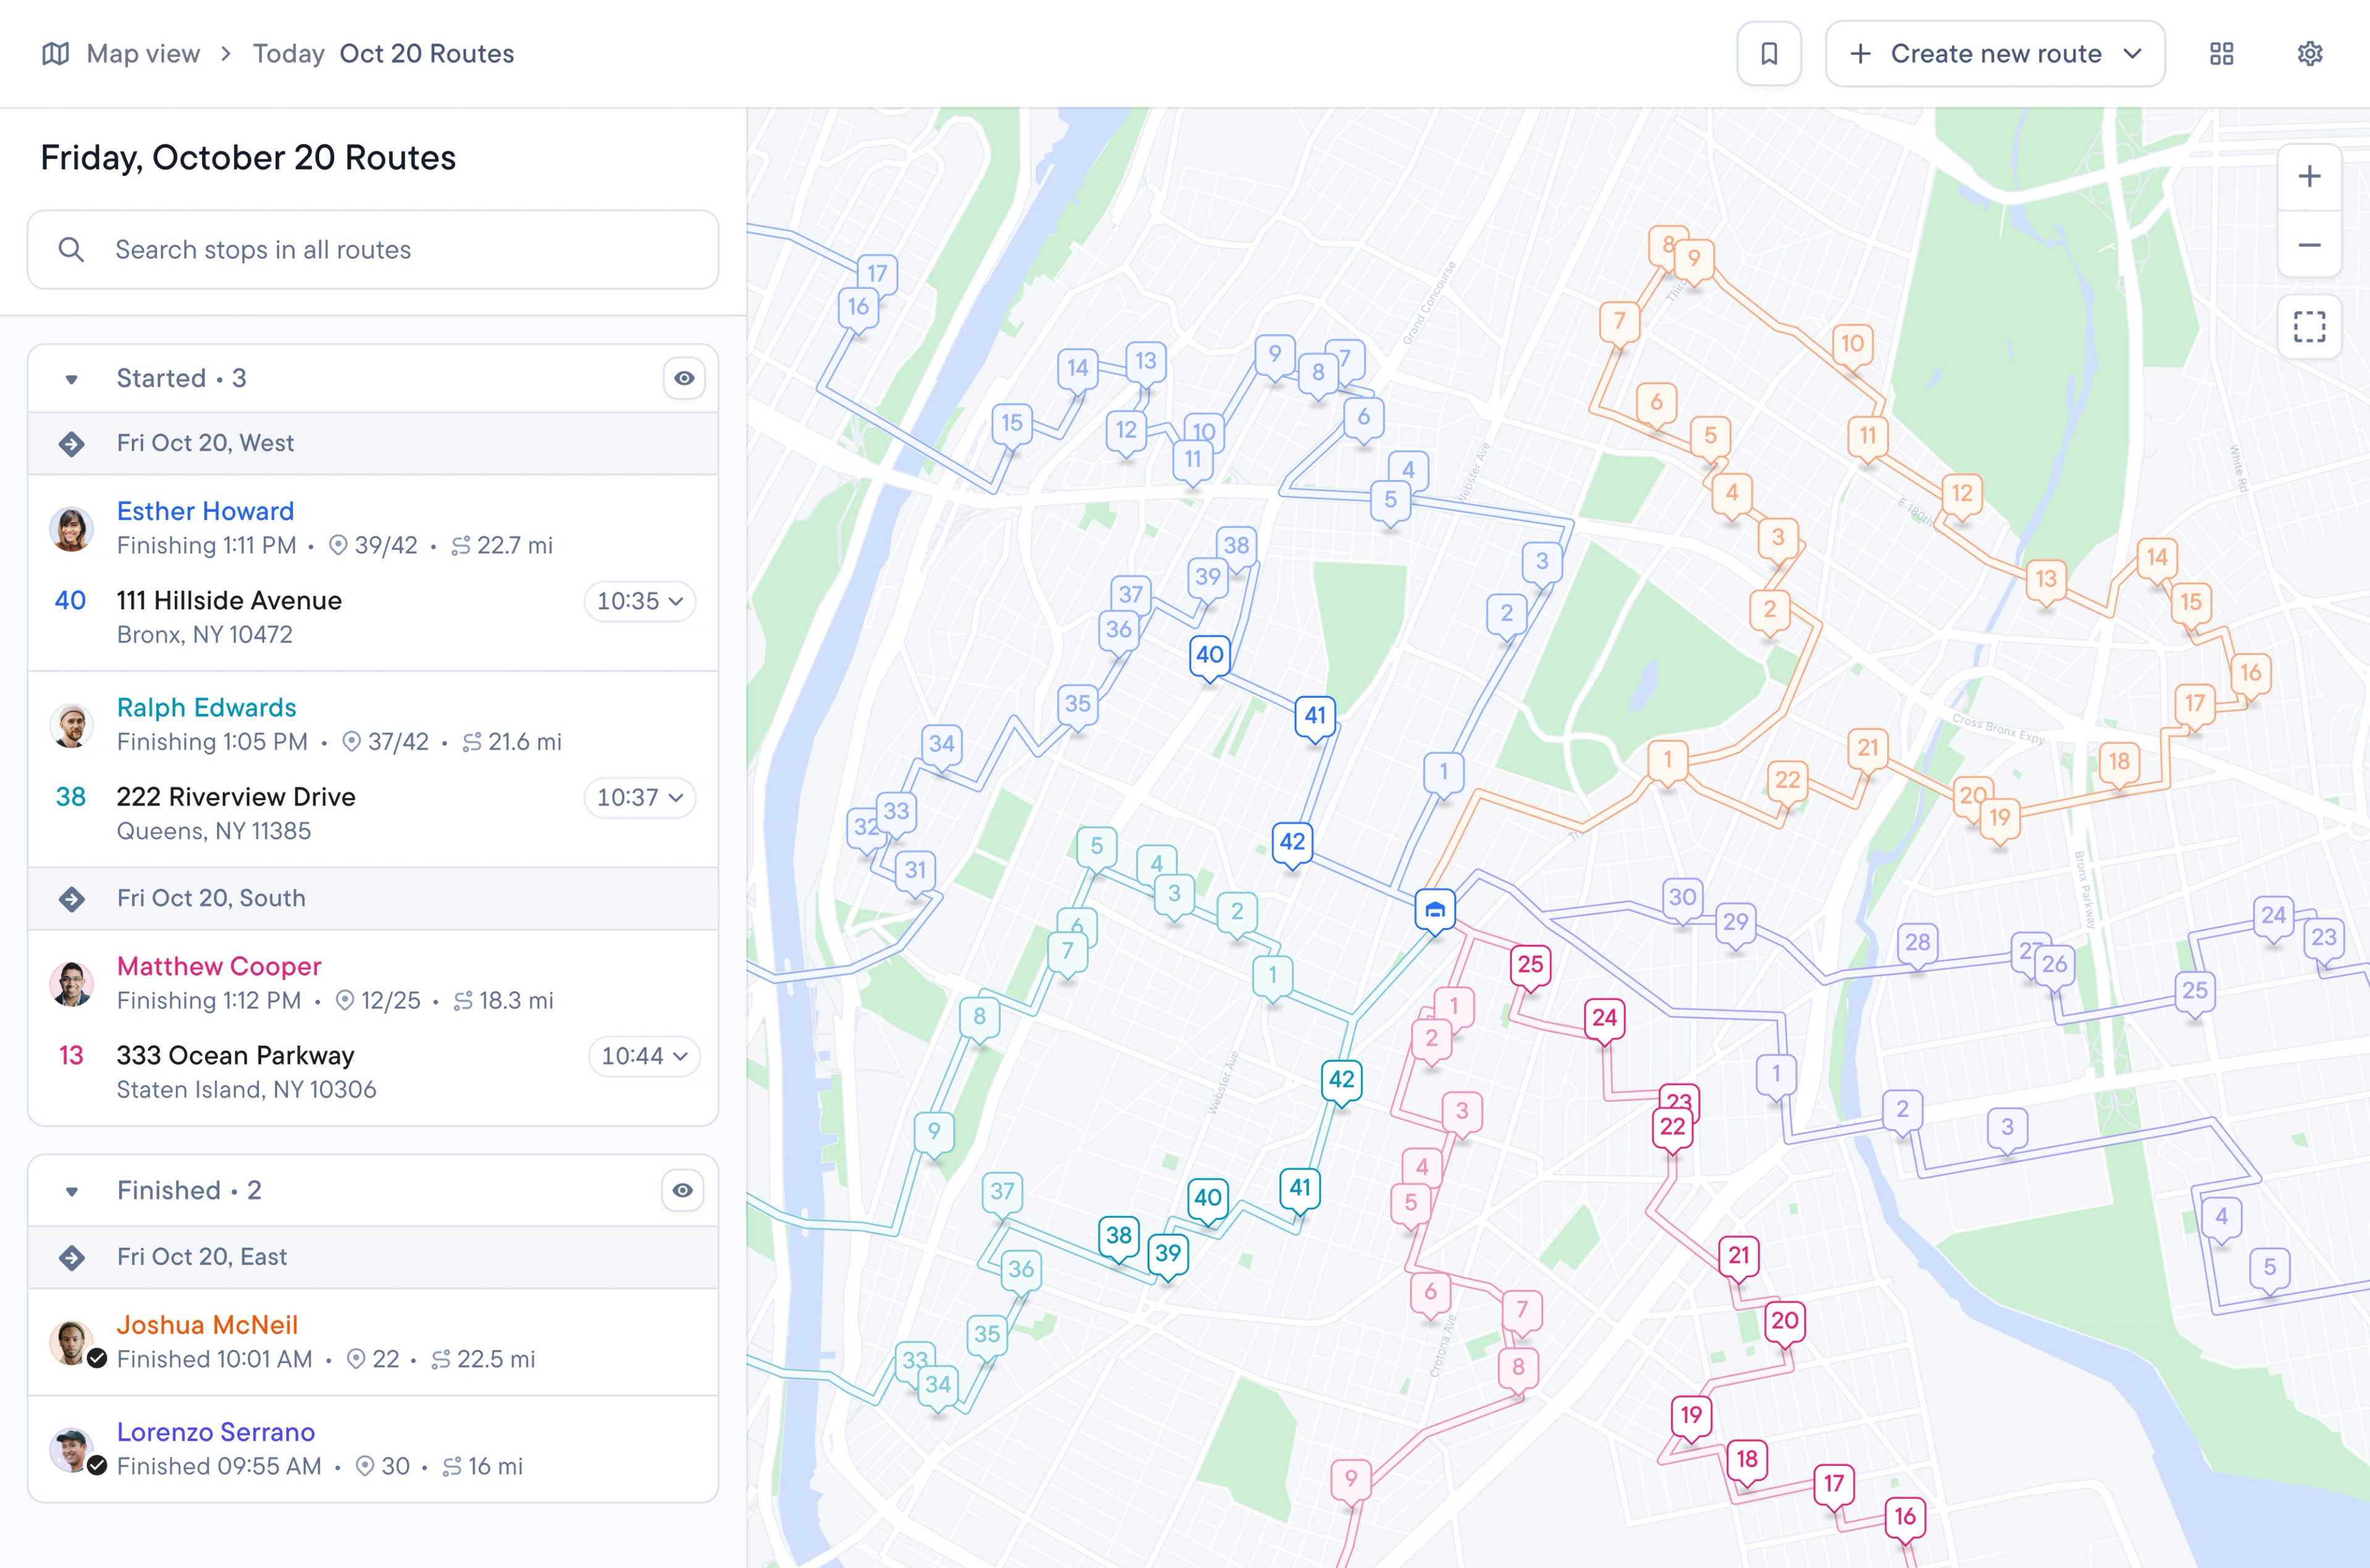
Task: Click Fri Oct 20, East route header
Action: [373, 1258]
